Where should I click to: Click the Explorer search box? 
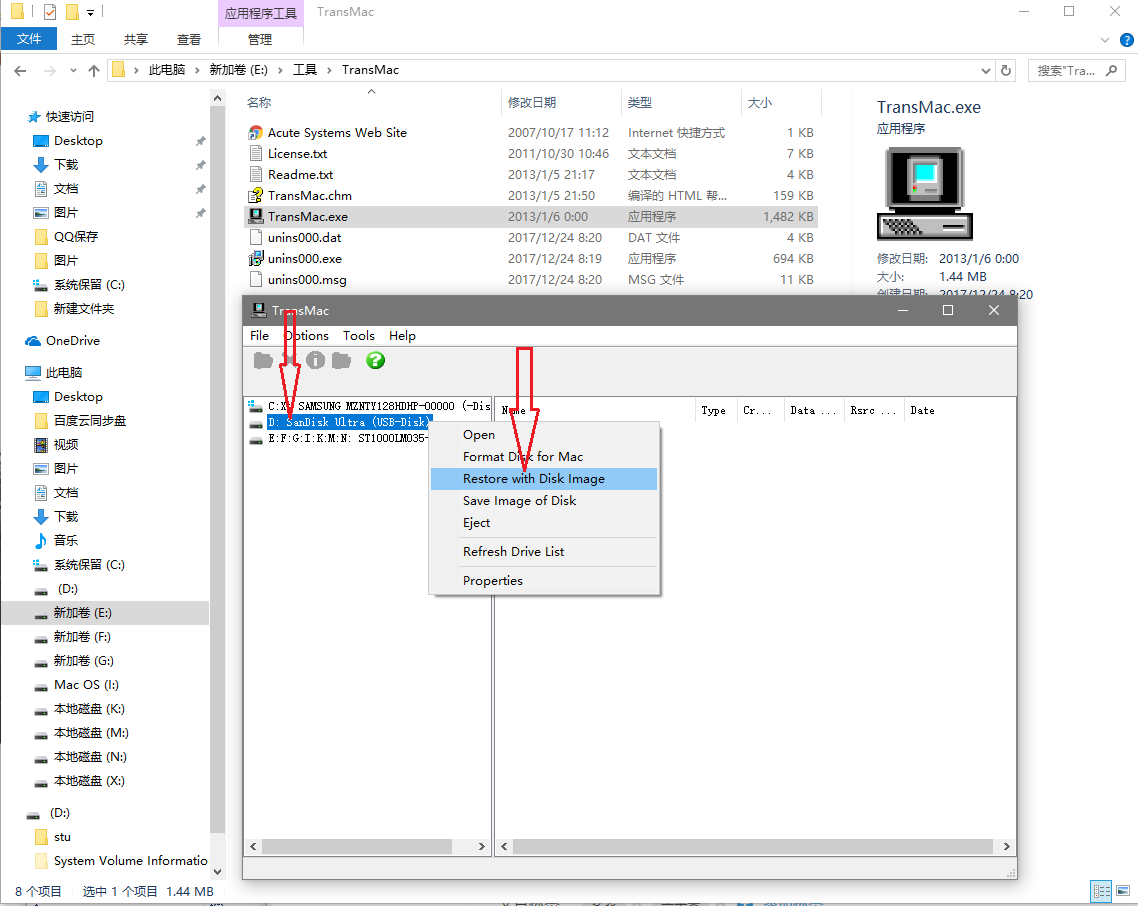click(x=1076, y=70)
